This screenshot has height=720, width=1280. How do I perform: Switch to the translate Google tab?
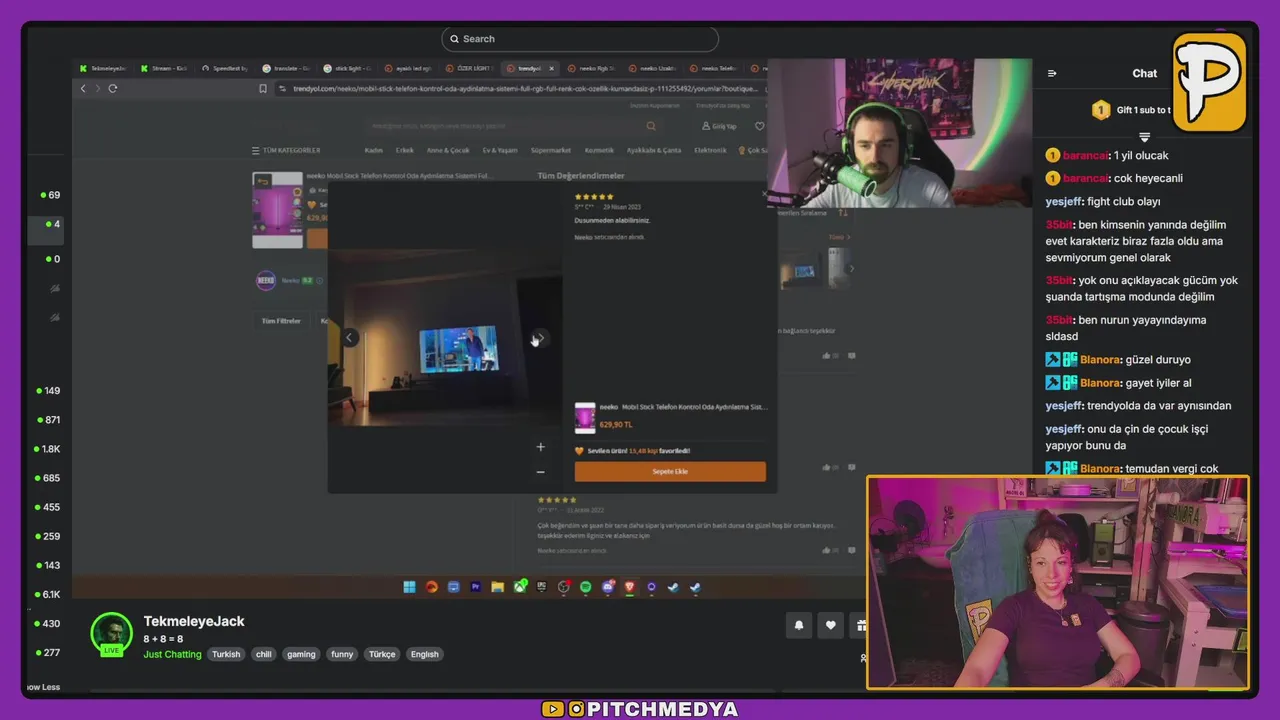pos(285,68)
